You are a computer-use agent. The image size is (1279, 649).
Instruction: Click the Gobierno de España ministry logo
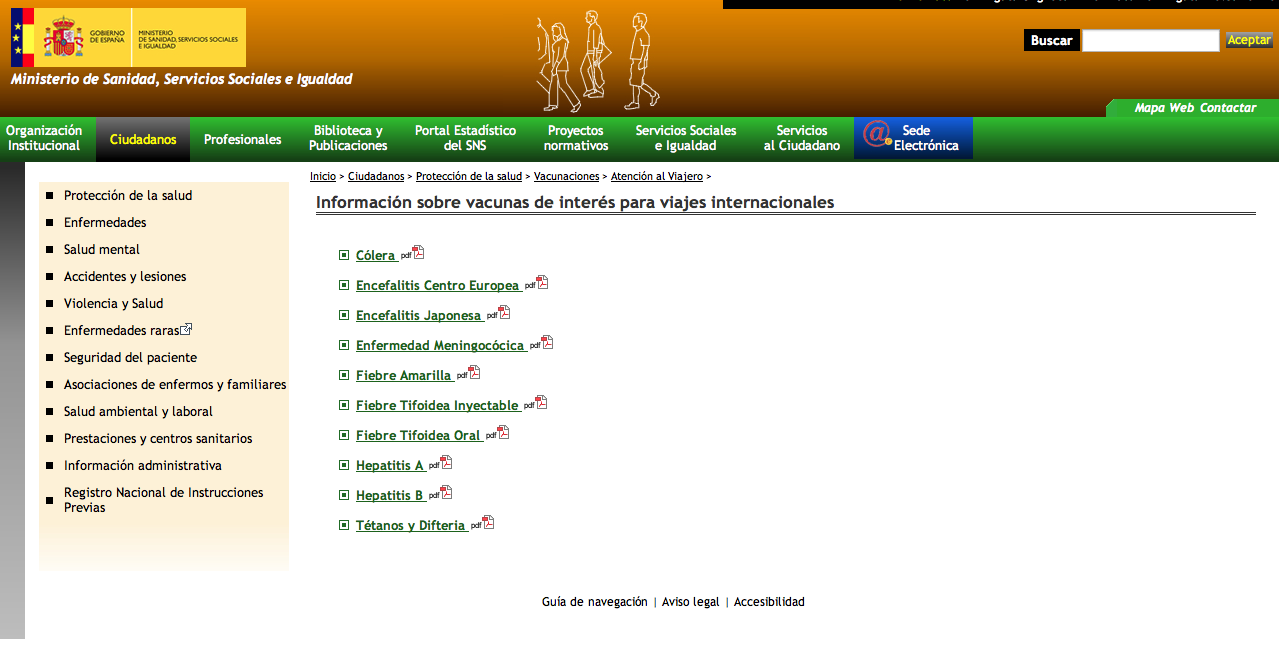[128, 37]
